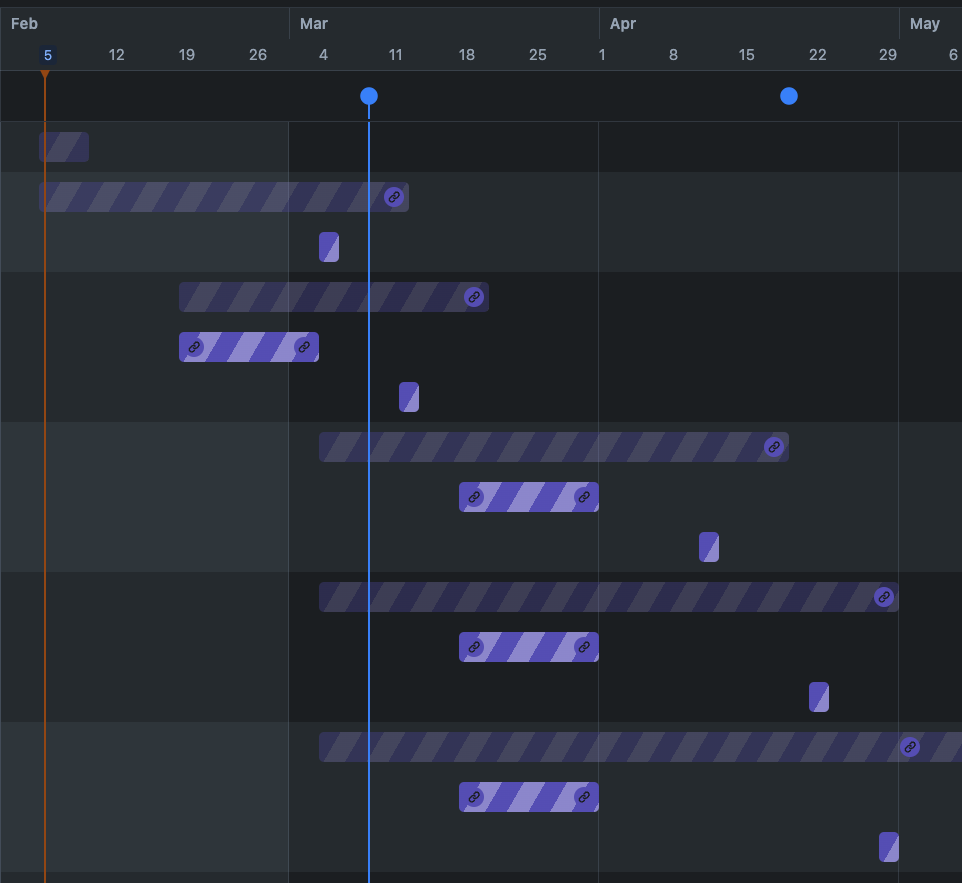Click the Feb month header
This screenshot has height=883, width=962.
(25, 24)
